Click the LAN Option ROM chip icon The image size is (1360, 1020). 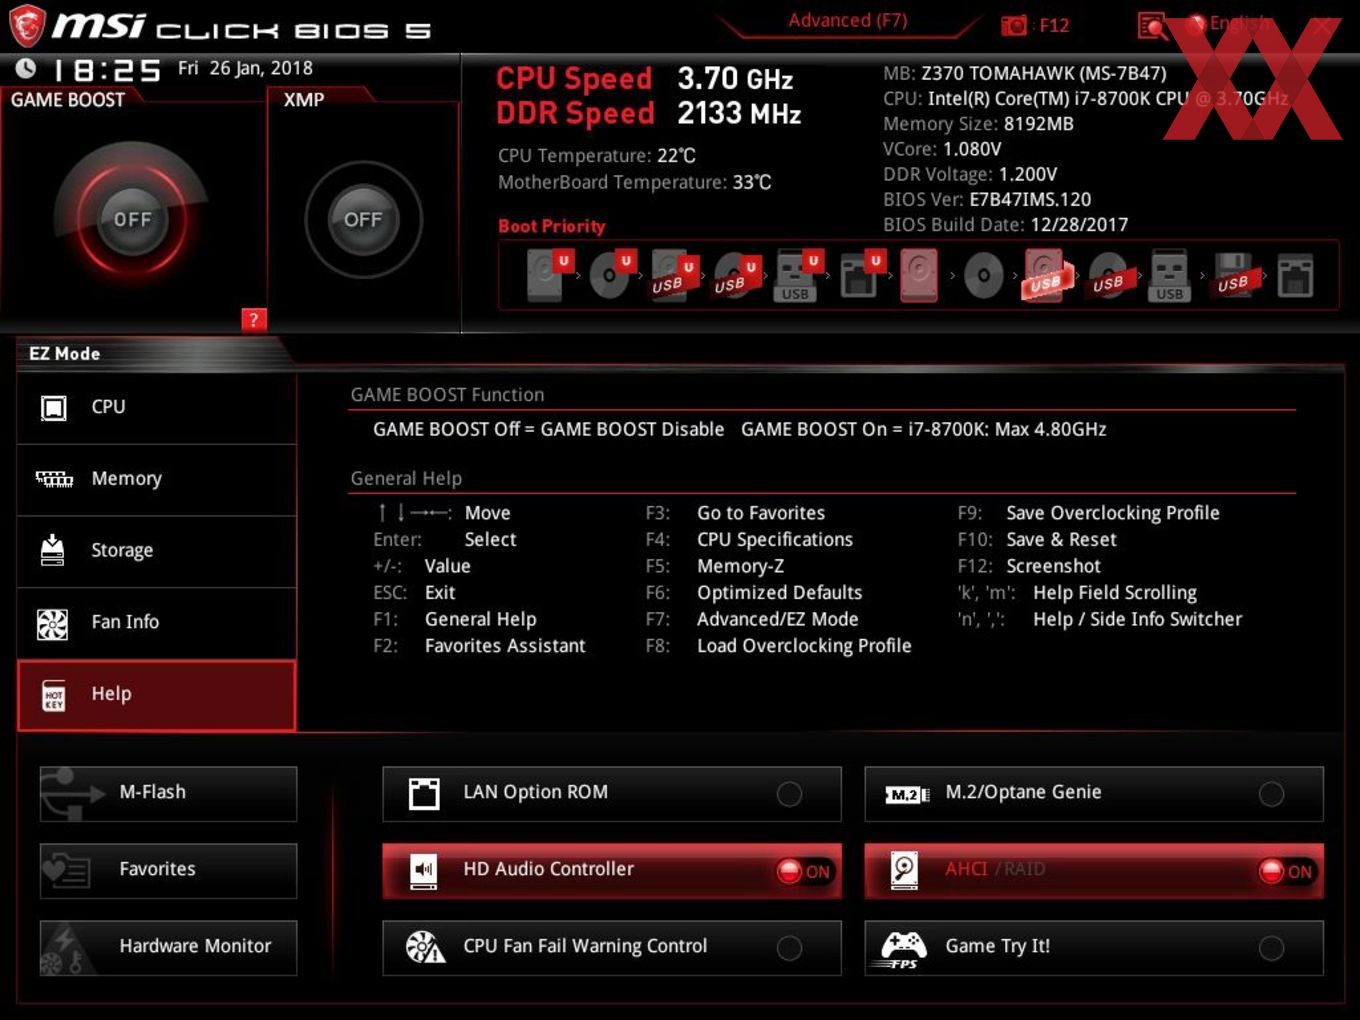(x=424, y=793)
